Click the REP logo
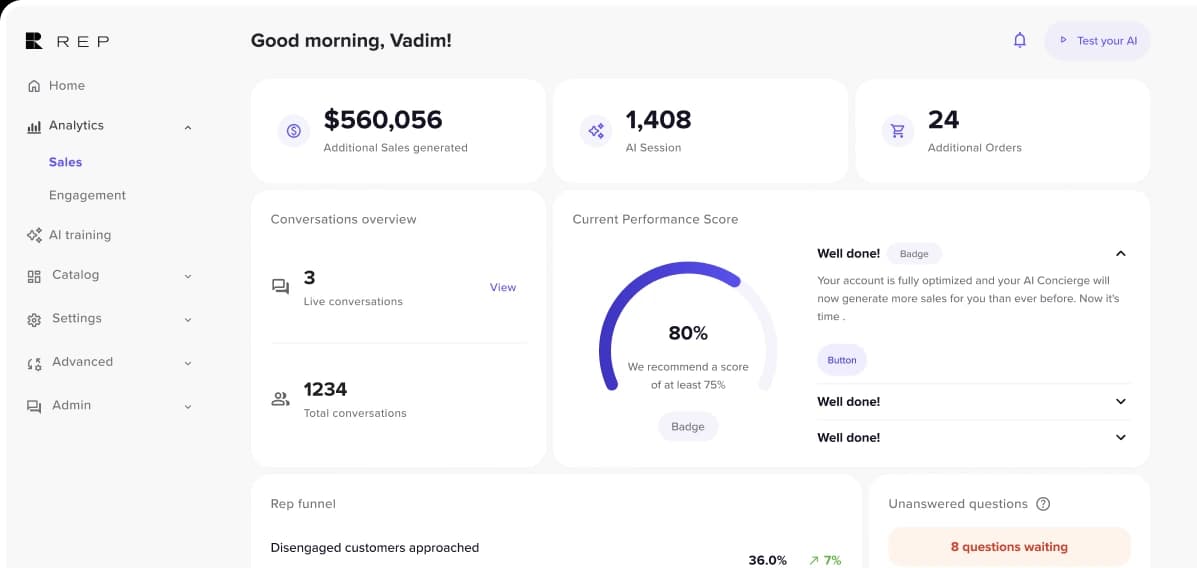This screenshot has width=1197, height=568. (67, 41)
